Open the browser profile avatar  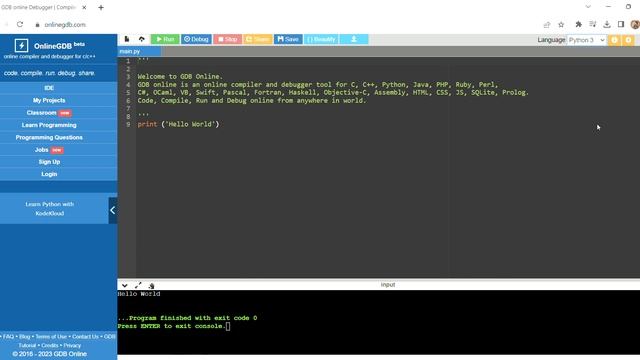pyautogui.click(x=635, y=24)
